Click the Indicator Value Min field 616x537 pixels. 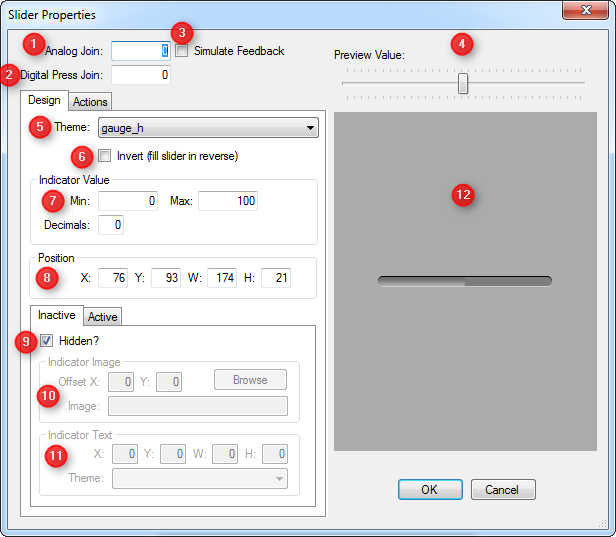pyautogui.click(x=128, y=201)
